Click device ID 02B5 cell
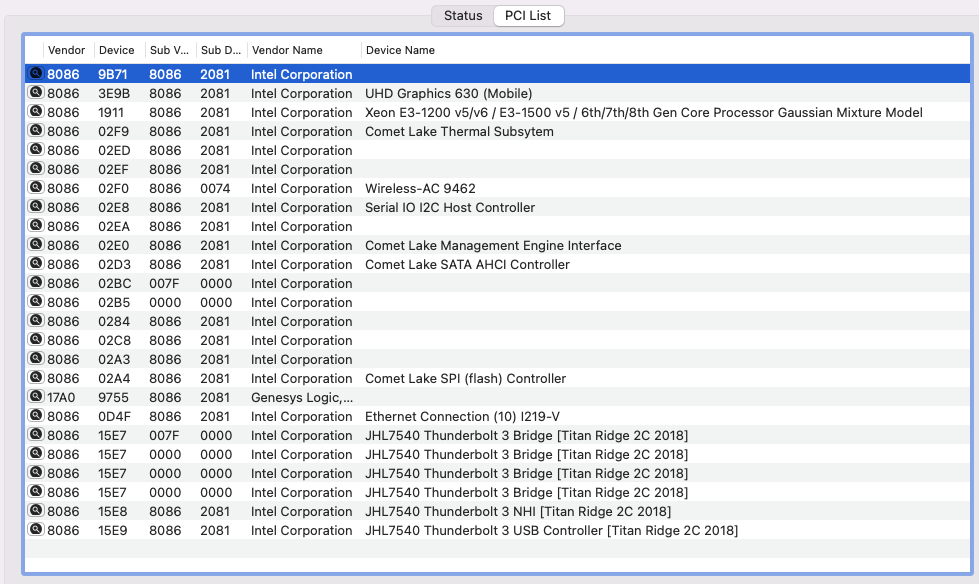 (114, 302)
